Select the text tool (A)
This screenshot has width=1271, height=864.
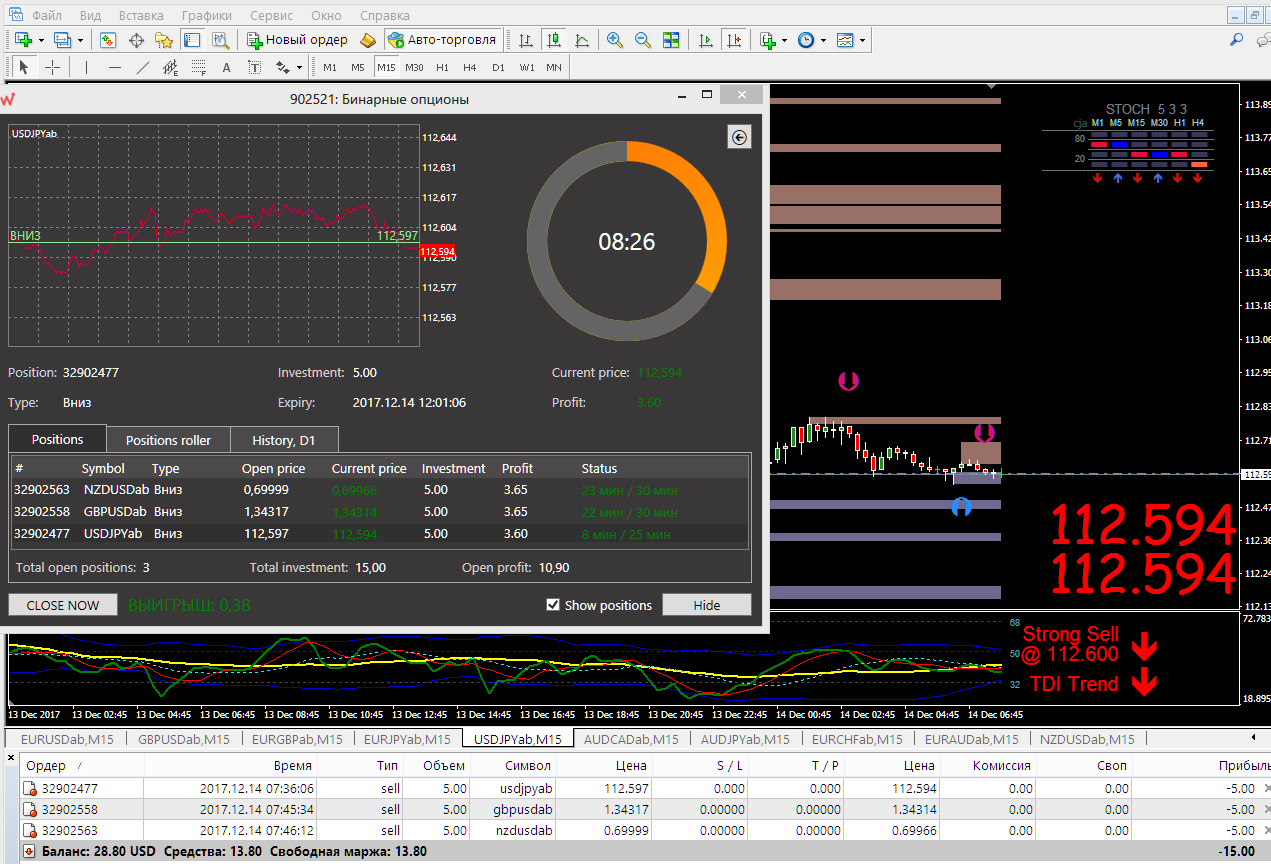[x=226, y=68]
